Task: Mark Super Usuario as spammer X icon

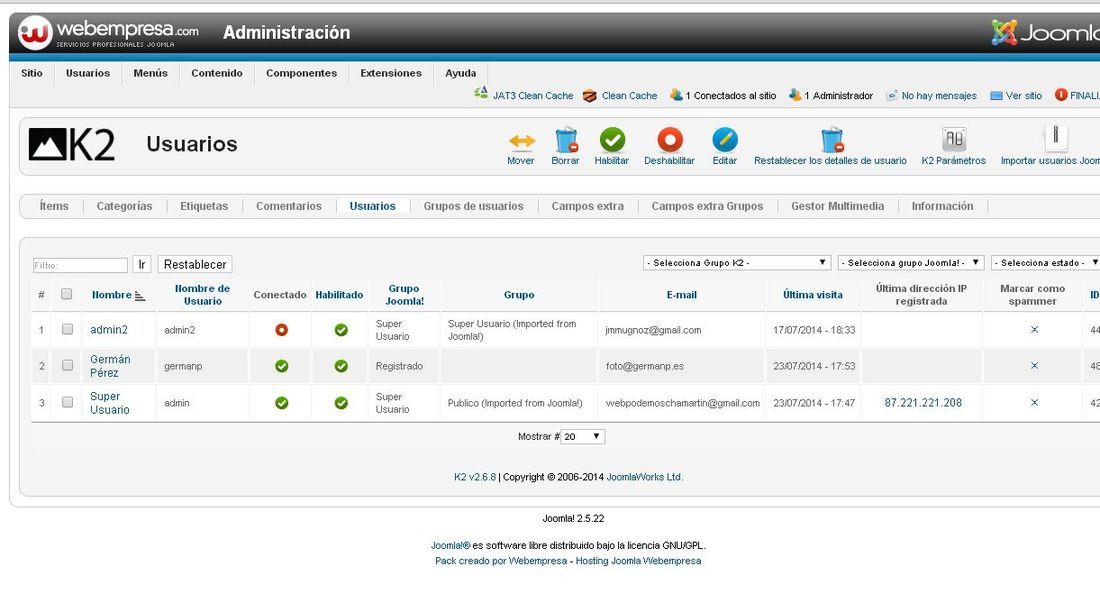Action: point(1034,403)
